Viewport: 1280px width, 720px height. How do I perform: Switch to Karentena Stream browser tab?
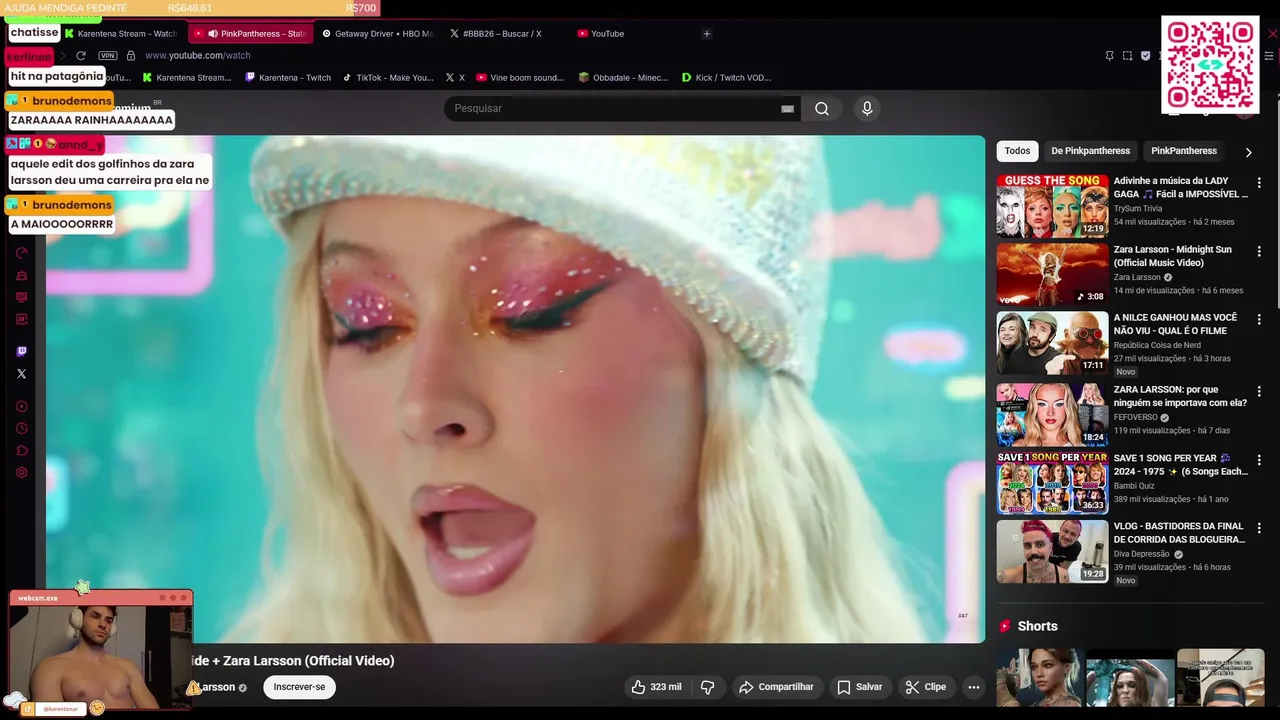pyautogui.click(x=119, y=33)
